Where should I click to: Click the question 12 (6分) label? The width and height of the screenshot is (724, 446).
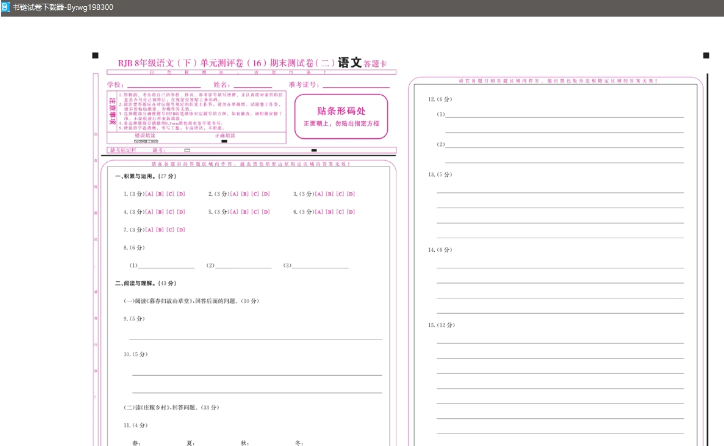(x=440, y=99)
